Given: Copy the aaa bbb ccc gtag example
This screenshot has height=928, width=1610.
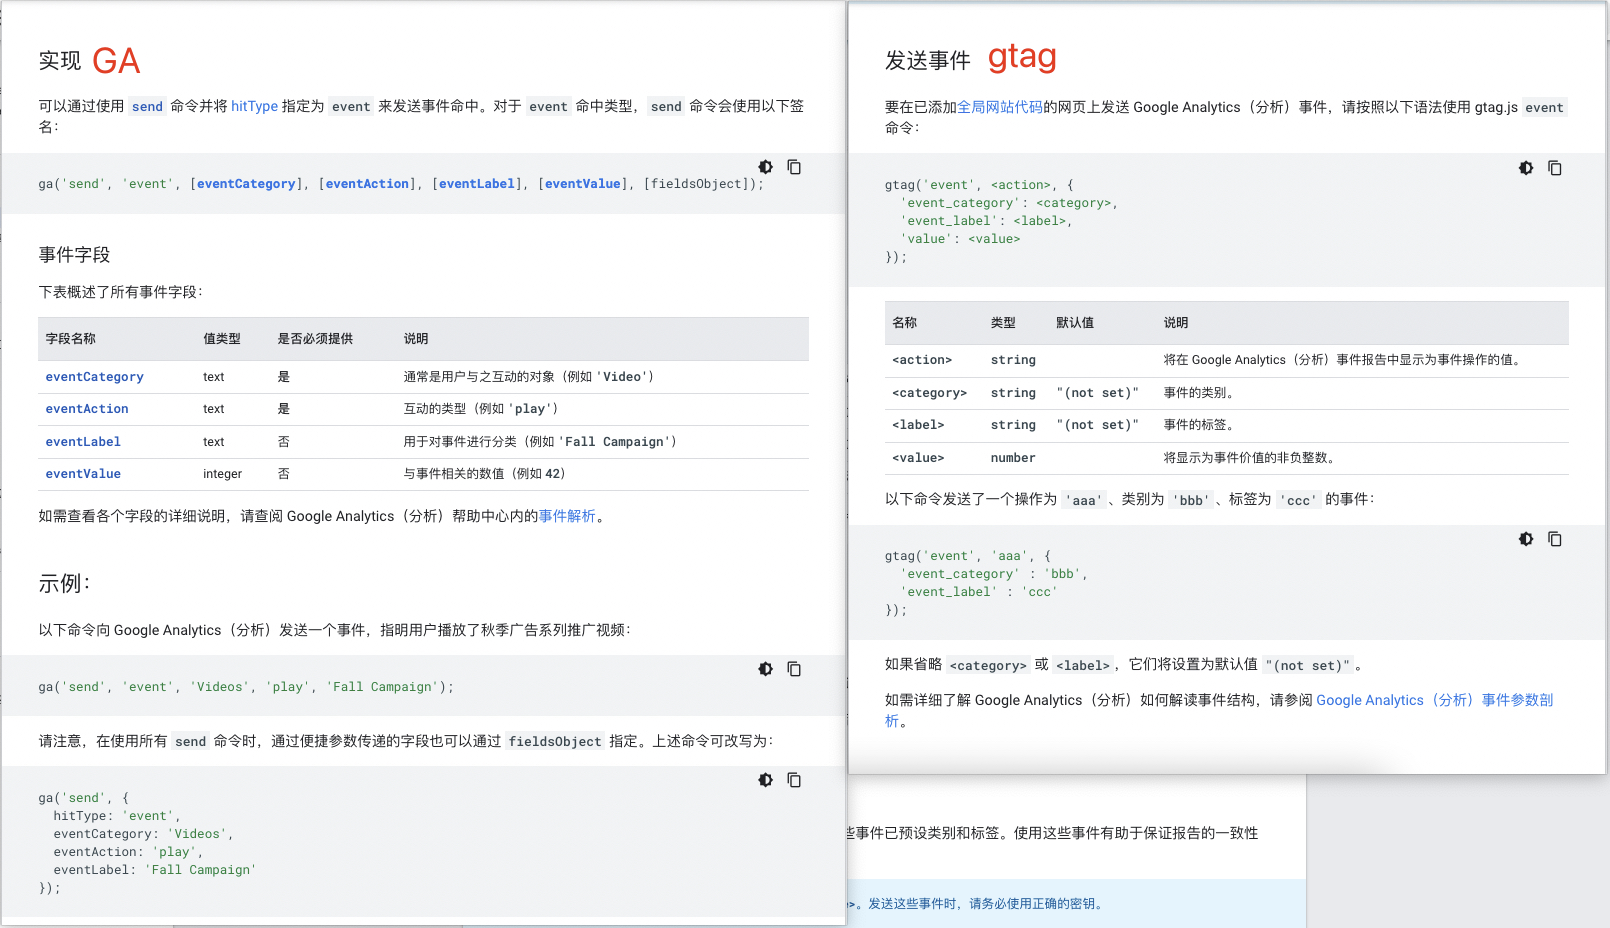Looking at the screenshot, I should [x=1556, y=539].
